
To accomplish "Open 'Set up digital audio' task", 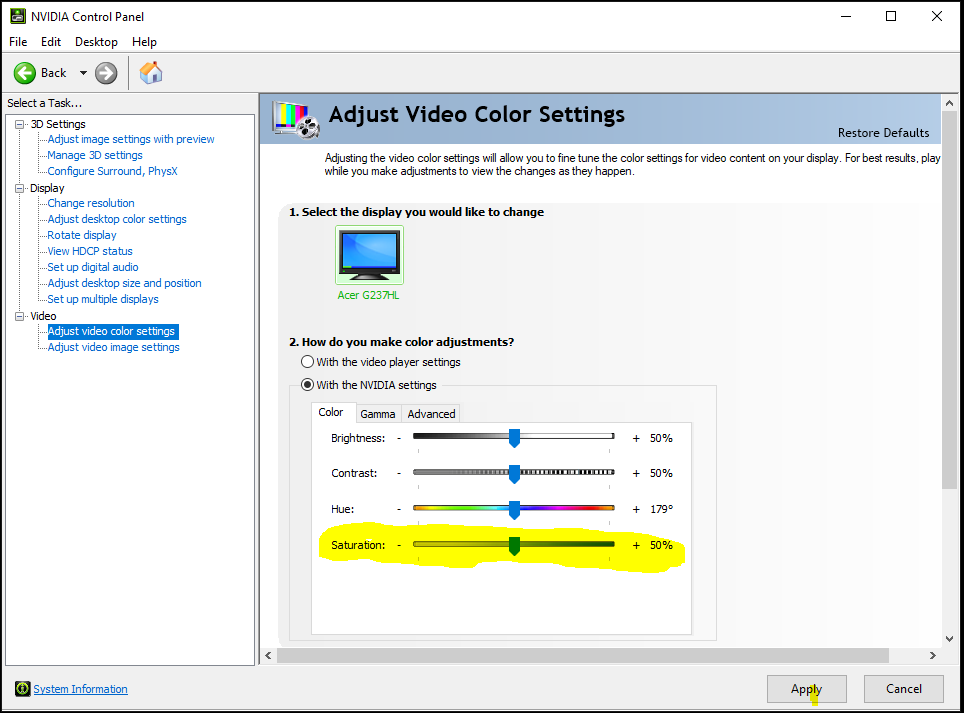I will click(93, 267).
